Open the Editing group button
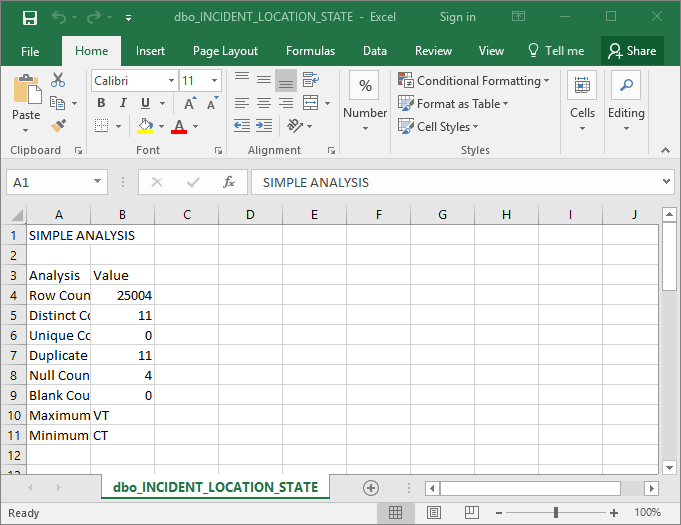 click(626, 102)
